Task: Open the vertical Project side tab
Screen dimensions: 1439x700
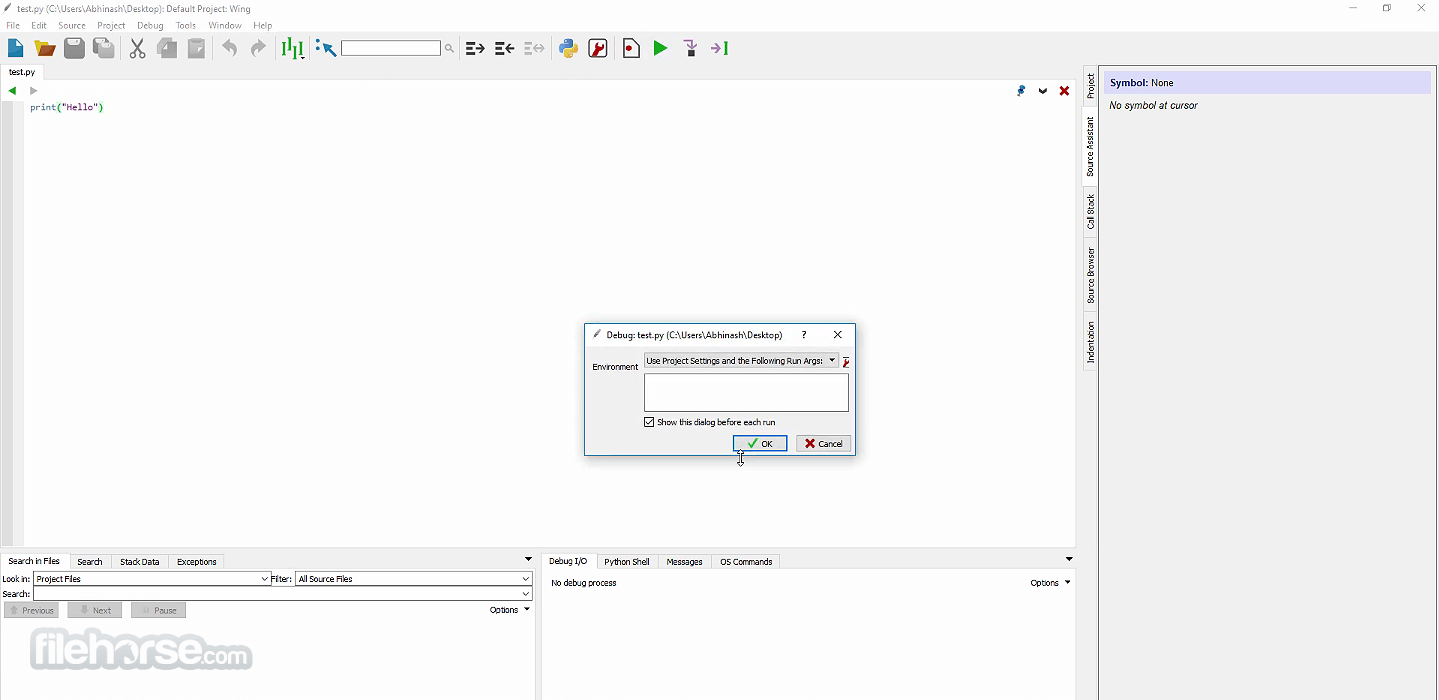Action: pyautogui.click(x=1091, y=86)
